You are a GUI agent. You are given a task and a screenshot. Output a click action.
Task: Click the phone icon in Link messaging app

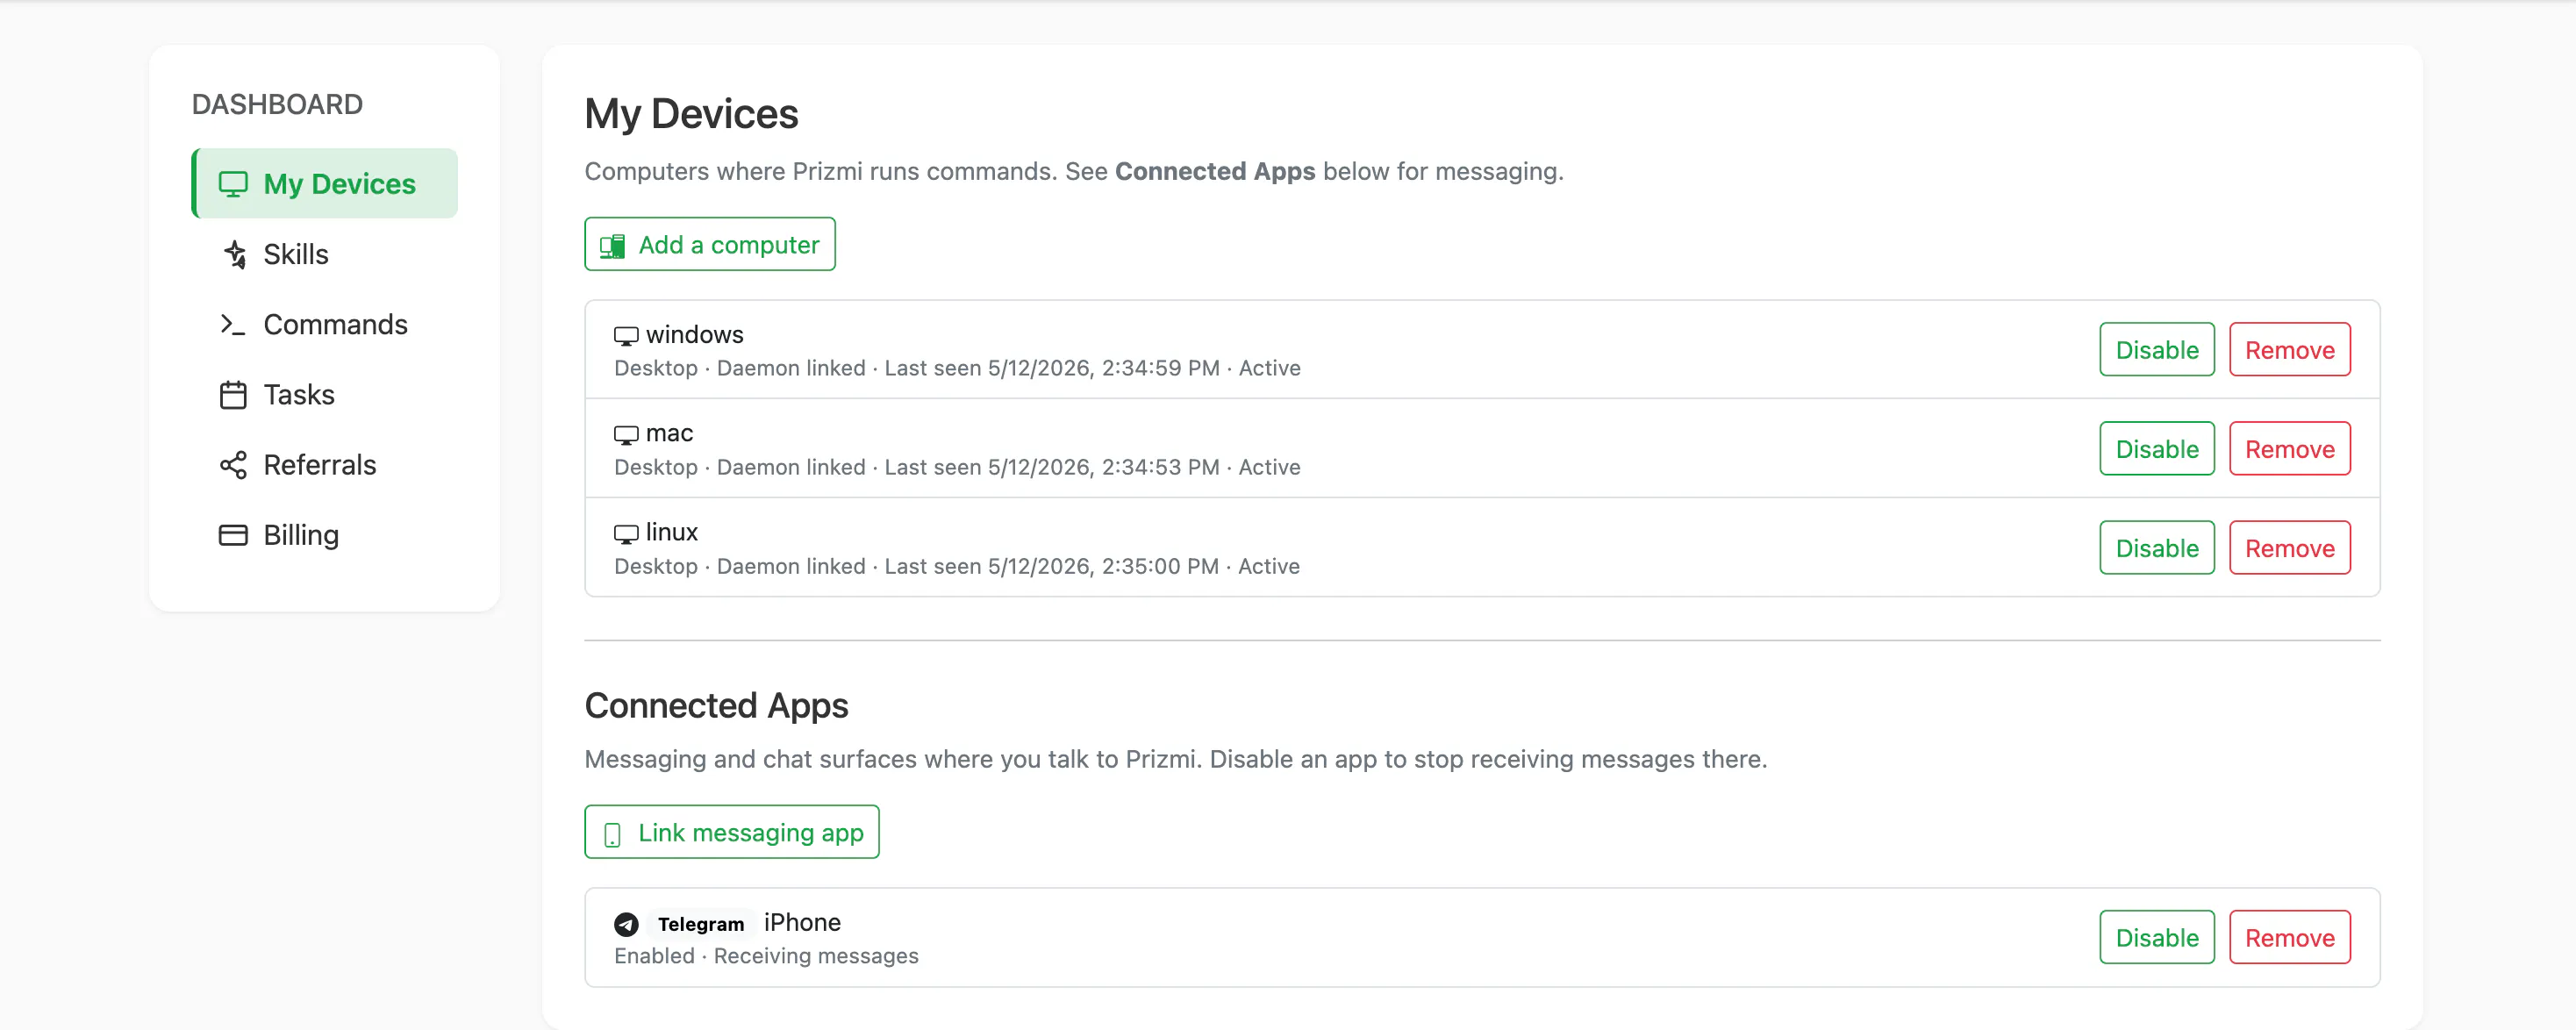613,834
